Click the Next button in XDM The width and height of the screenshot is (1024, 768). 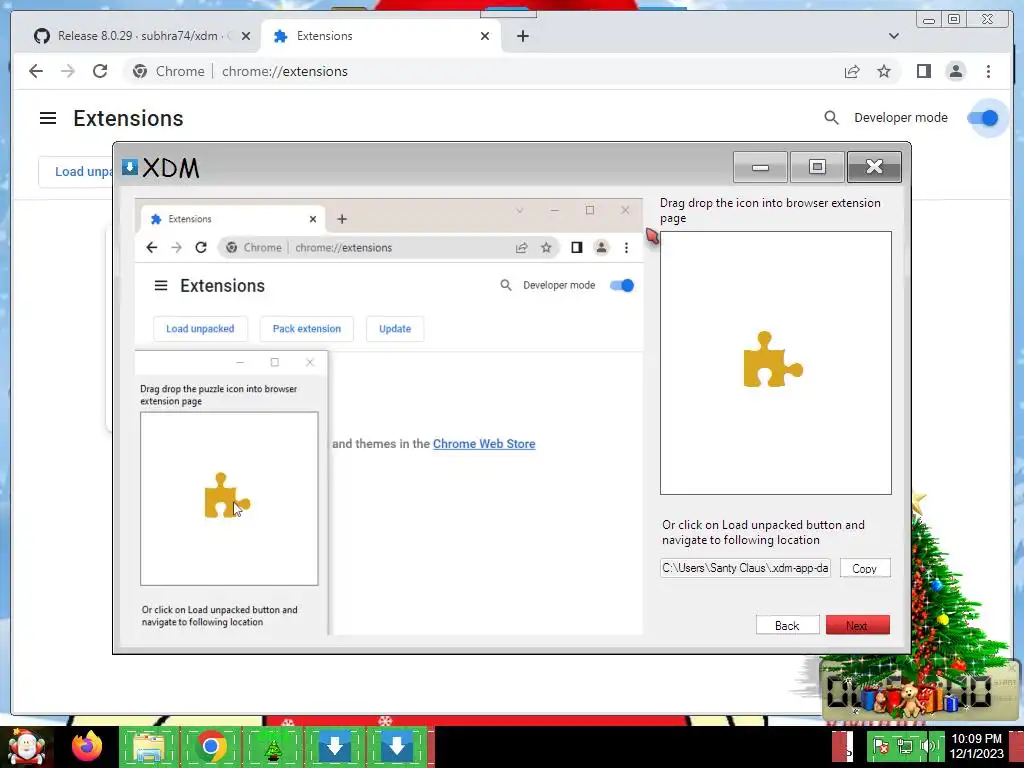pos(857,625)
